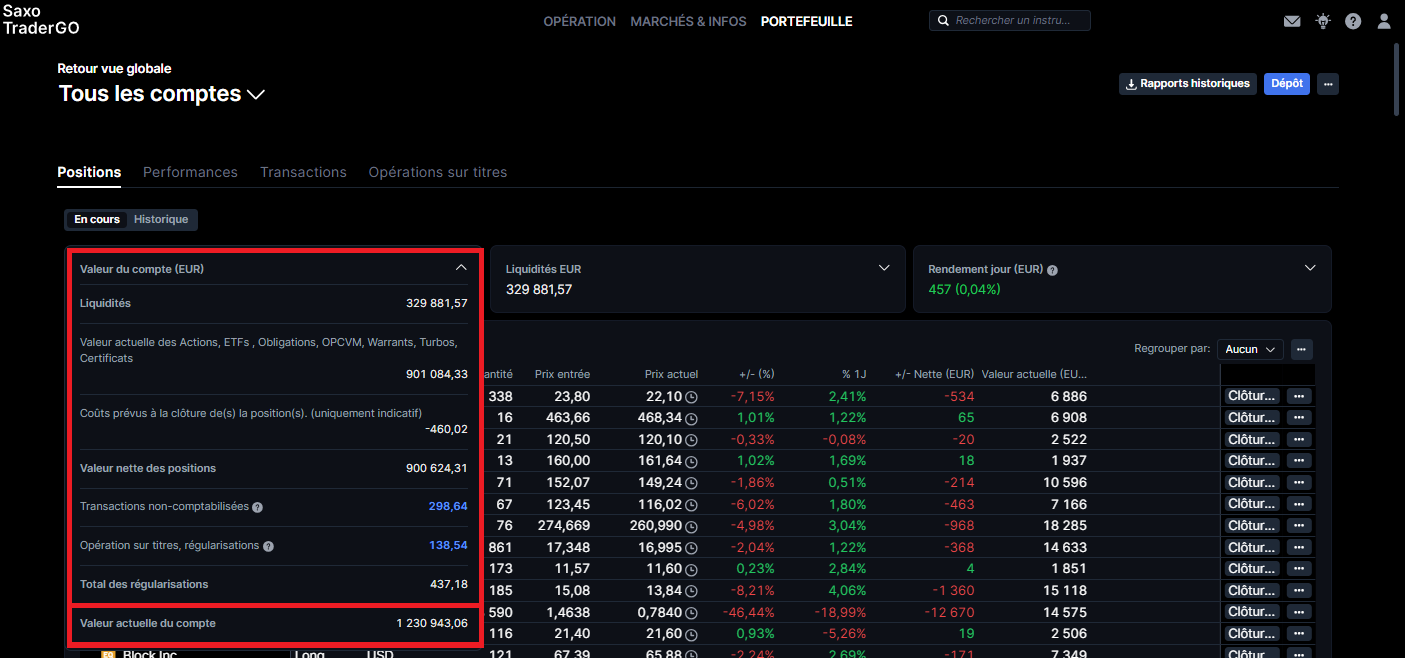The image size is (1405, 658).
Task: Click help icon next to Opération sur titres, régularisations
Action: tap(268, 546)
